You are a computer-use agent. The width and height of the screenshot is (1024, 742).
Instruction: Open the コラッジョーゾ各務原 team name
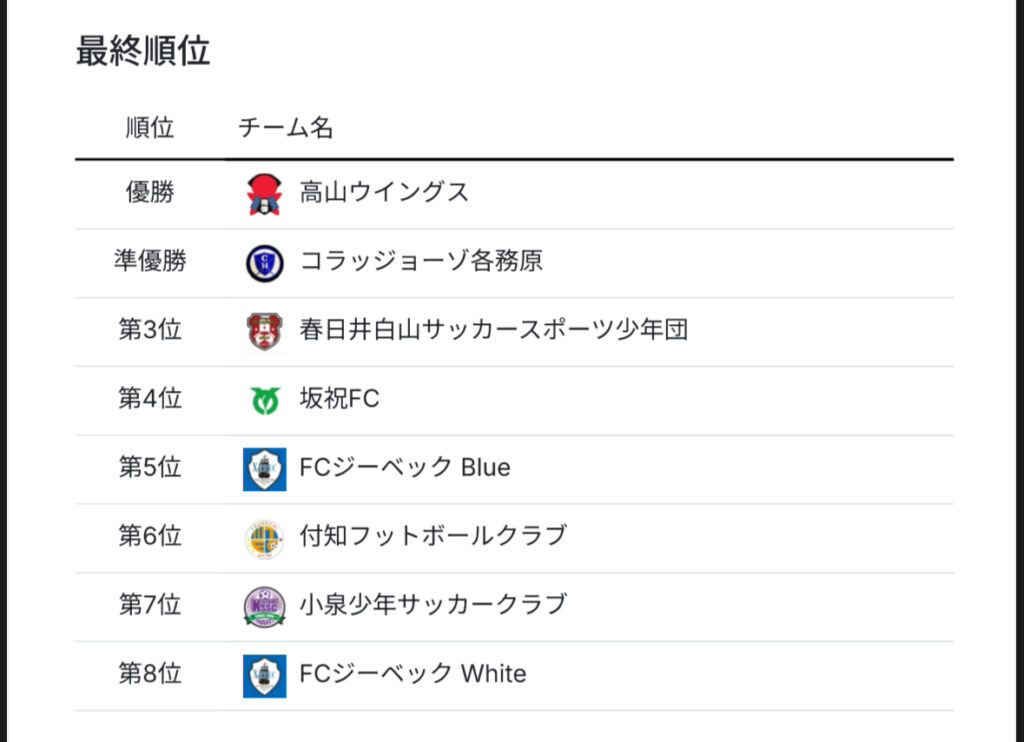(x=421, y=262)
